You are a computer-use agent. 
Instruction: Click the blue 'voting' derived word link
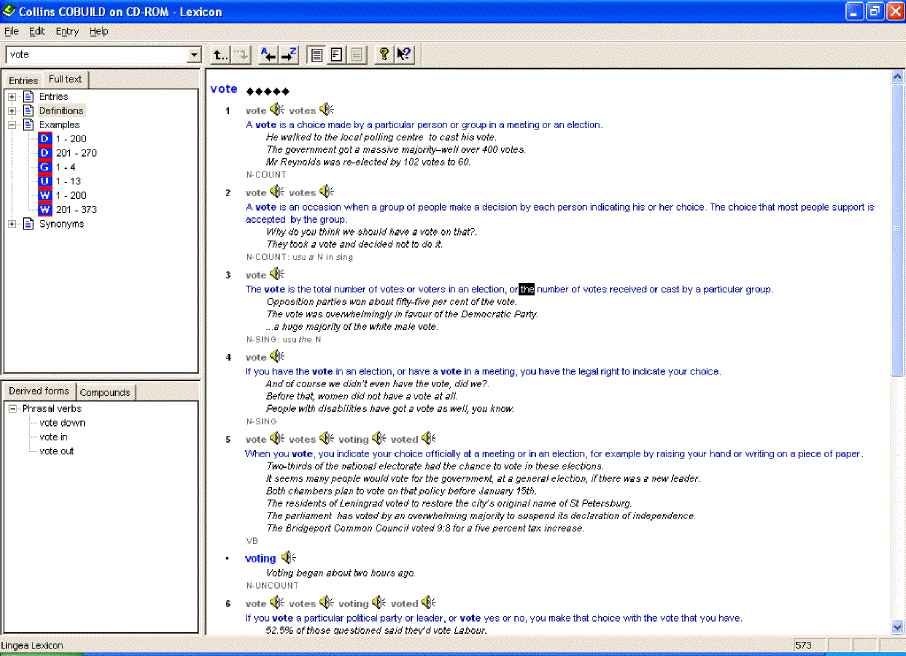(260, 558)
